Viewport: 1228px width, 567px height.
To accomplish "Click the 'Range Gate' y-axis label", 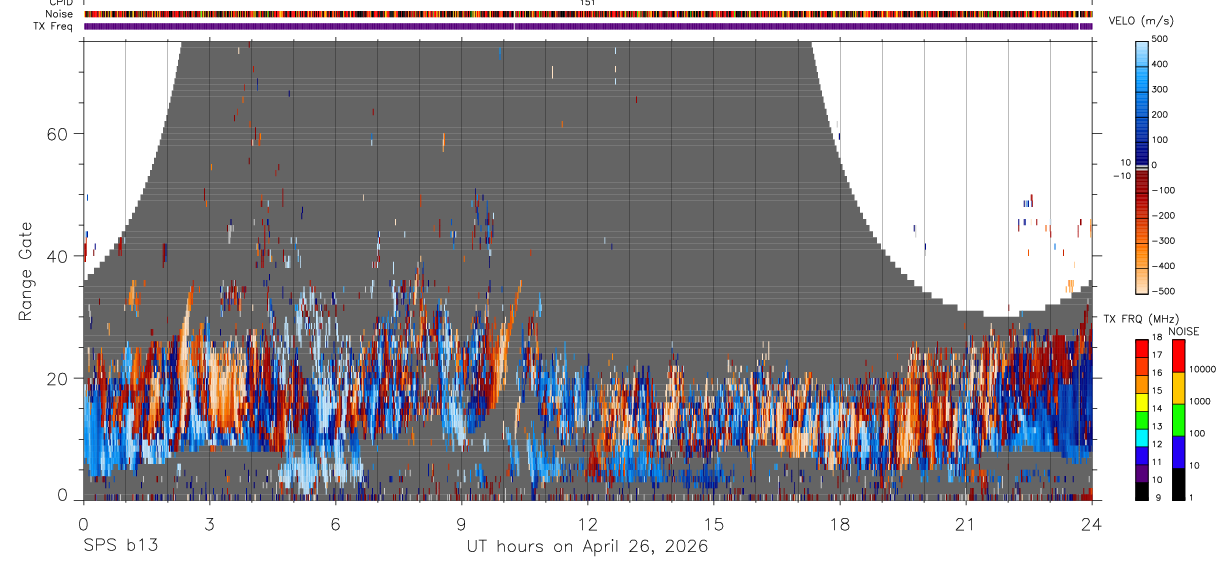I will (24, 272).
